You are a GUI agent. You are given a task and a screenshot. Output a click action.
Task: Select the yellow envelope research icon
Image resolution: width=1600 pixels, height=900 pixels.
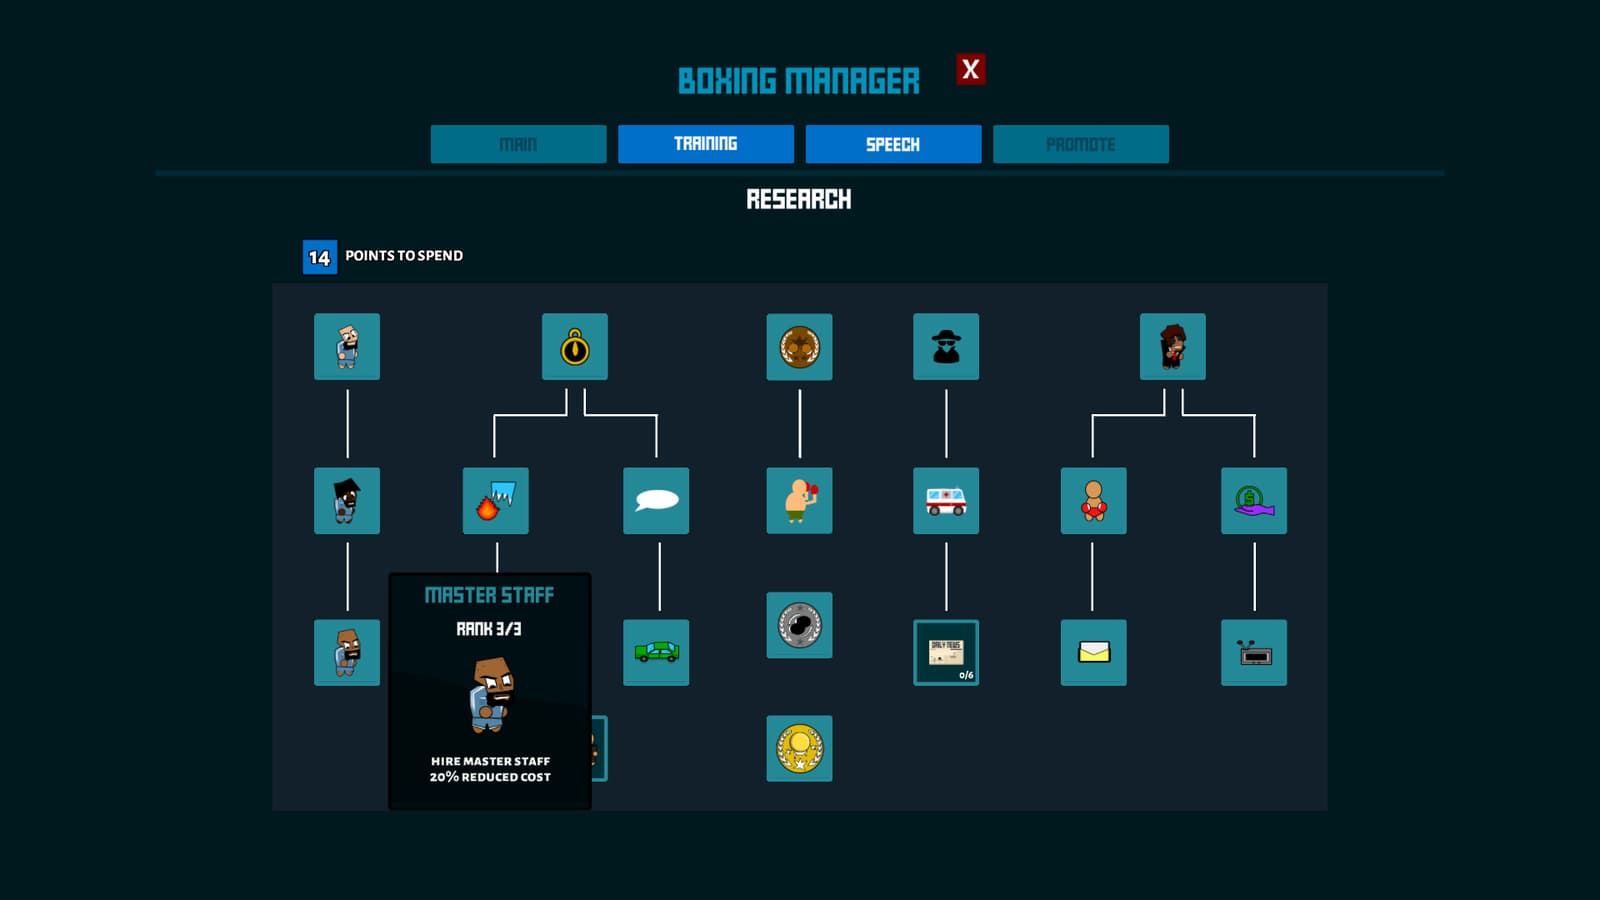point(1094,653)
